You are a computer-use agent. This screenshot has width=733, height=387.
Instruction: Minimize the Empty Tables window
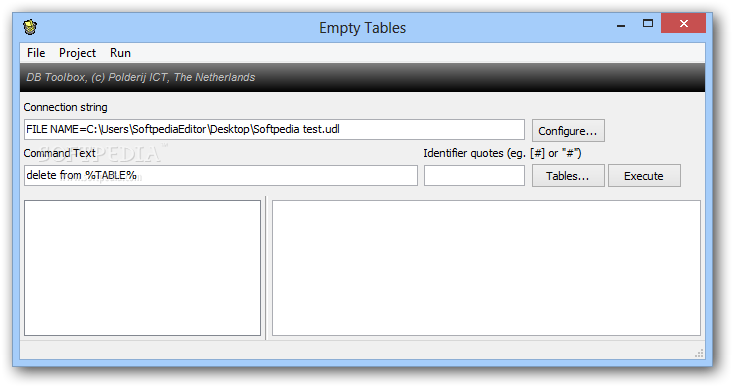click(x=621, y=25)
